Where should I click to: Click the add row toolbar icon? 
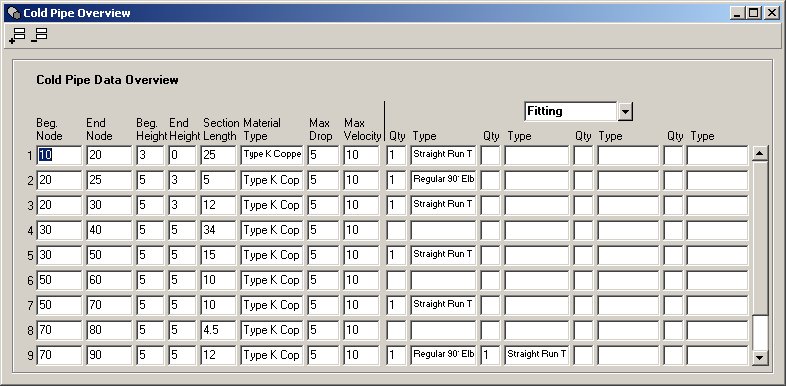tap(18, 36)
